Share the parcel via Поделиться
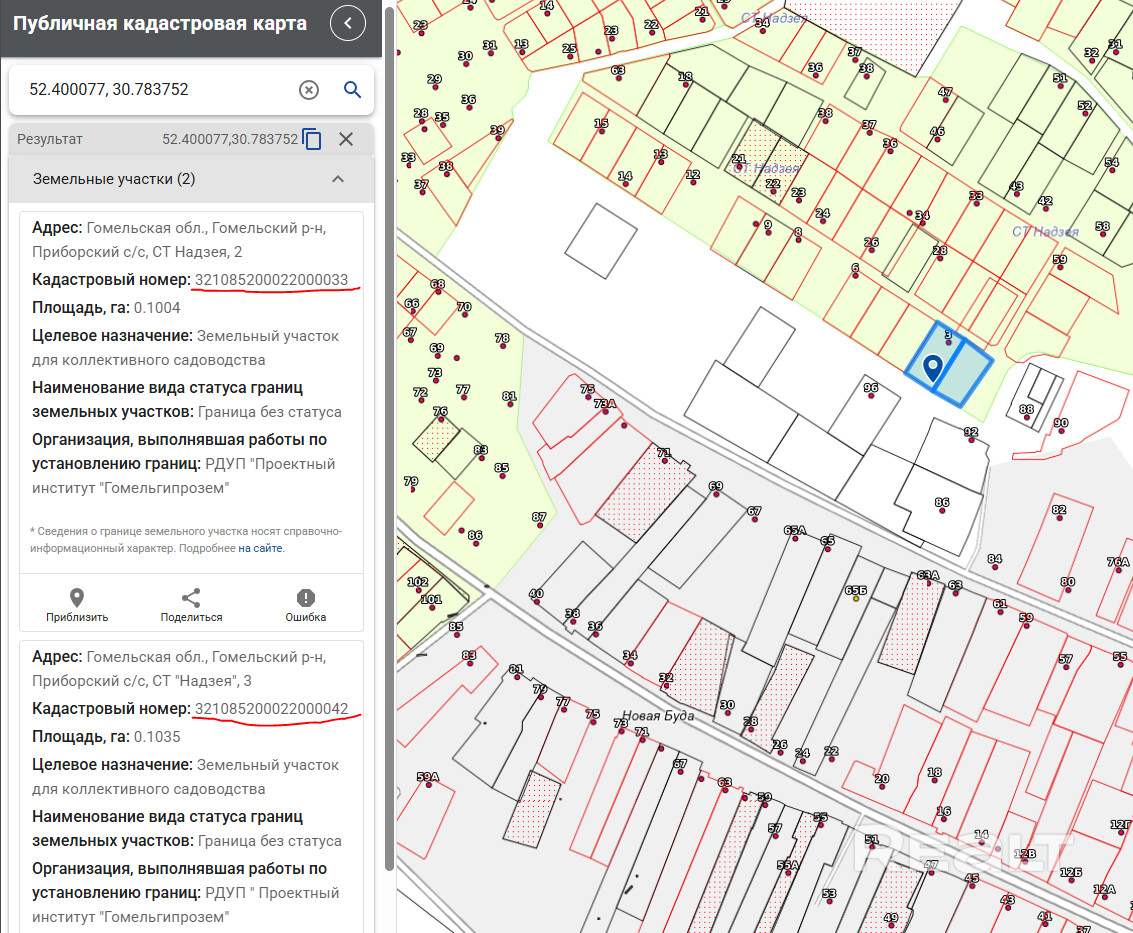Screen dimensions: 1133x933 [x=191, y=604]
